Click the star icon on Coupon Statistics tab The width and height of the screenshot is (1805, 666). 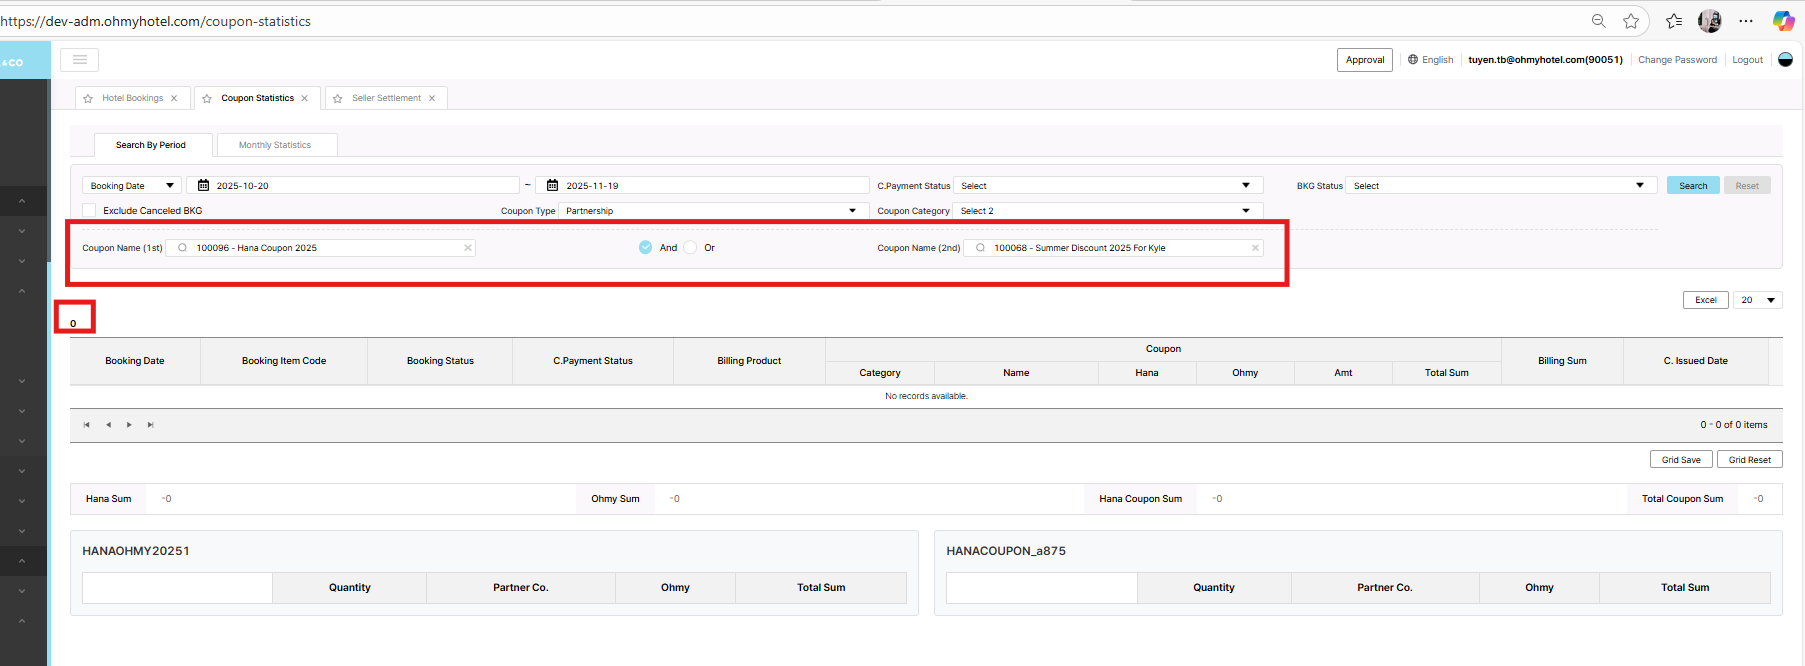tap(207, 99)
